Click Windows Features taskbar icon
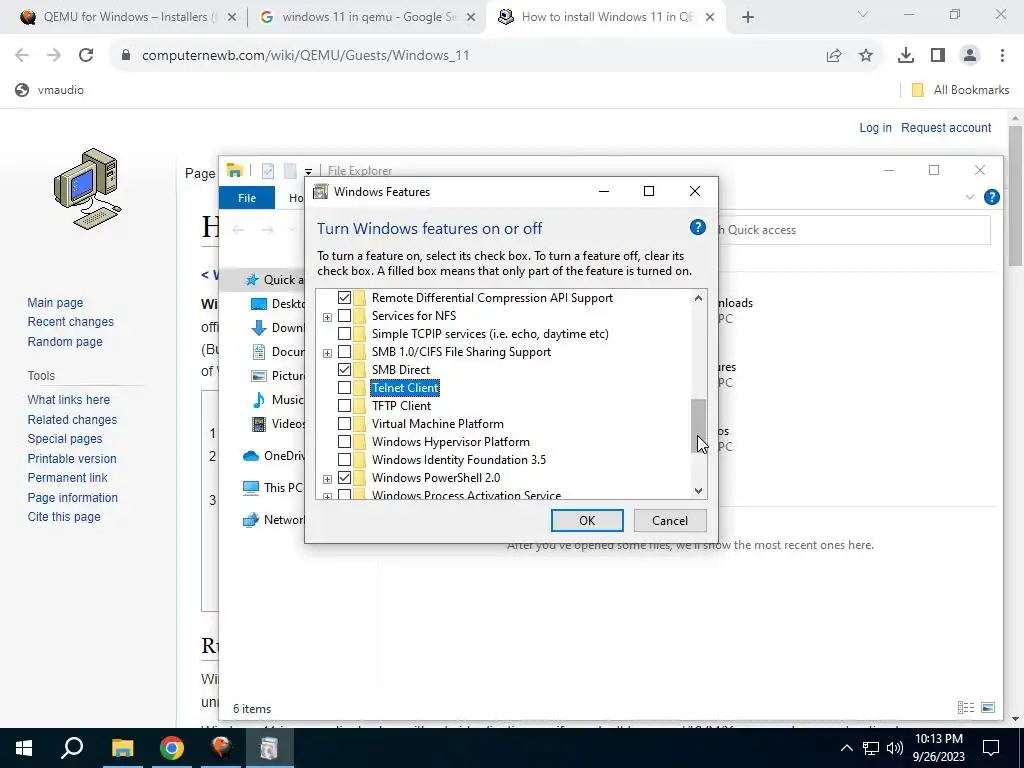 coord(270,748)
